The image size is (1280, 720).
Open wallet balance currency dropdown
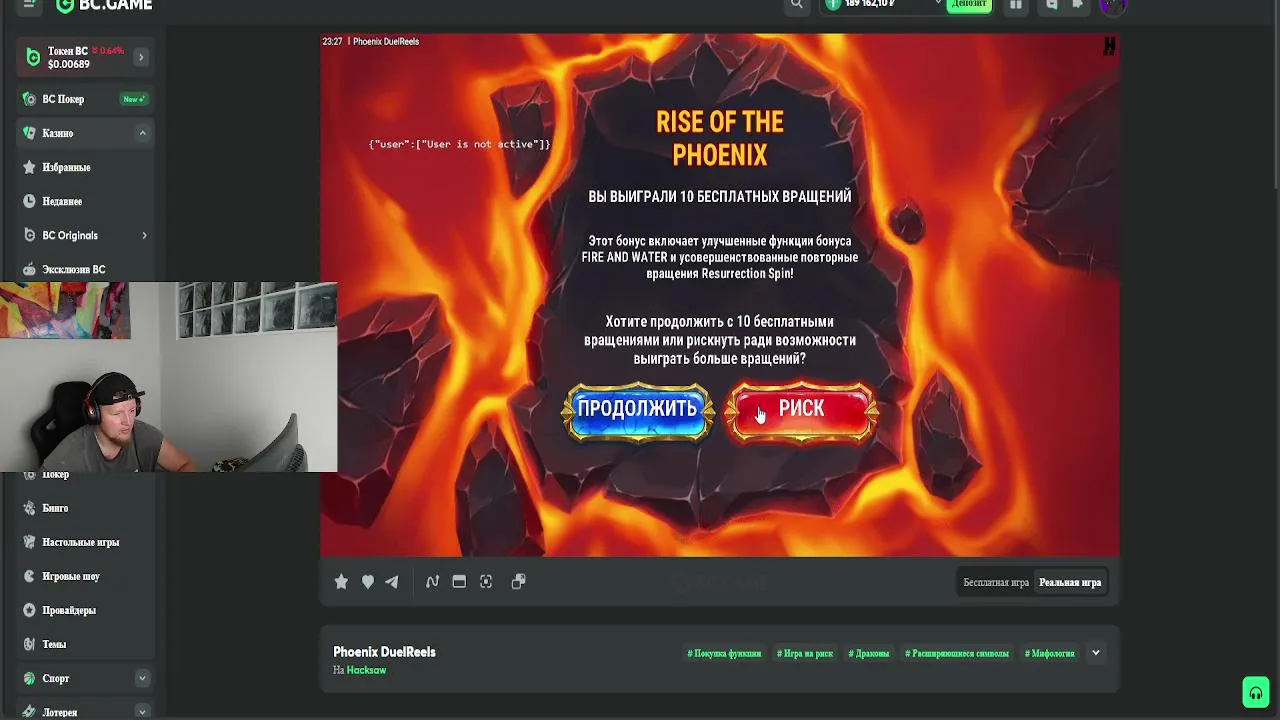pyautogui.click(x=938, y=4)
